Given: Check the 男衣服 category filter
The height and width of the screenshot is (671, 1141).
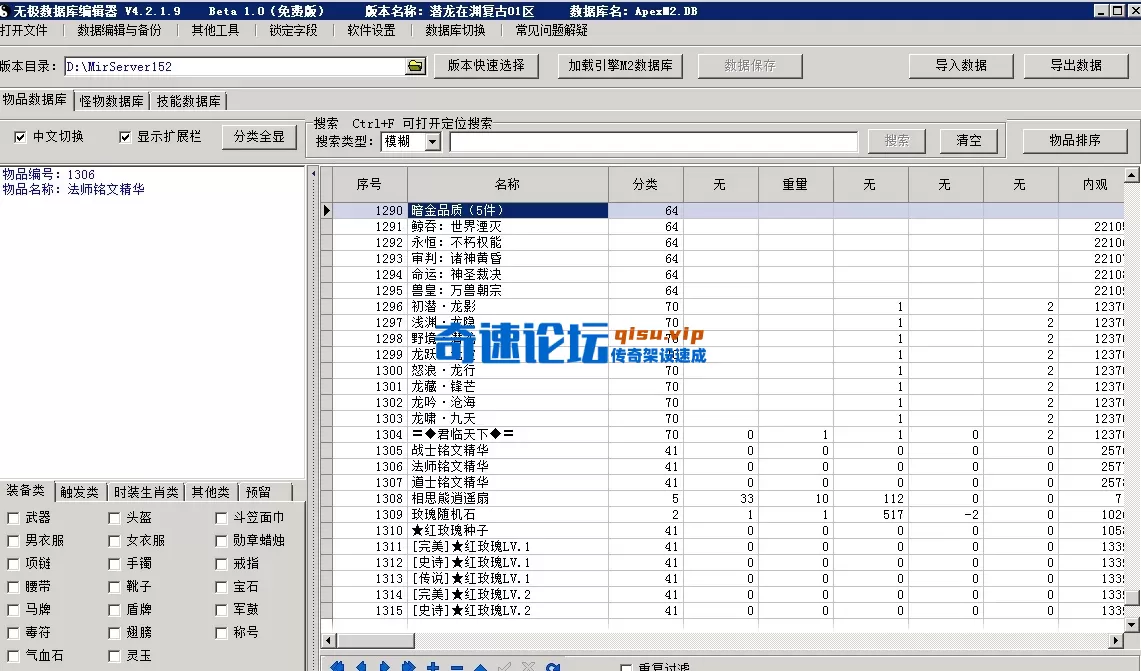Looking at the screenshot, I should tap(13, 541).
